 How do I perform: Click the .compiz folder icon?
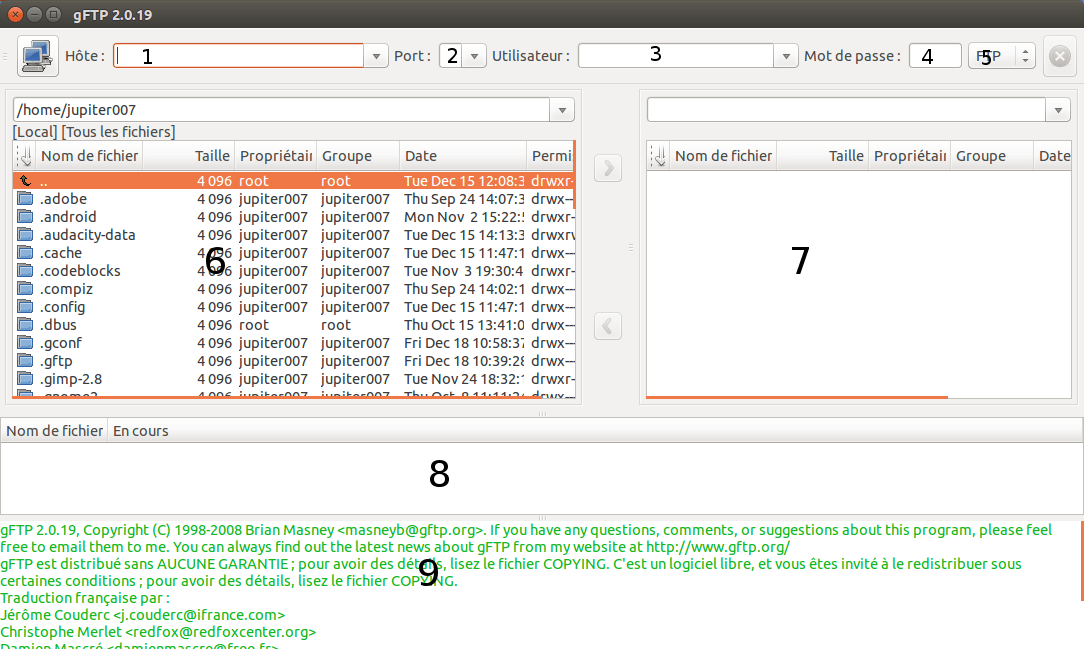(26, 289)
